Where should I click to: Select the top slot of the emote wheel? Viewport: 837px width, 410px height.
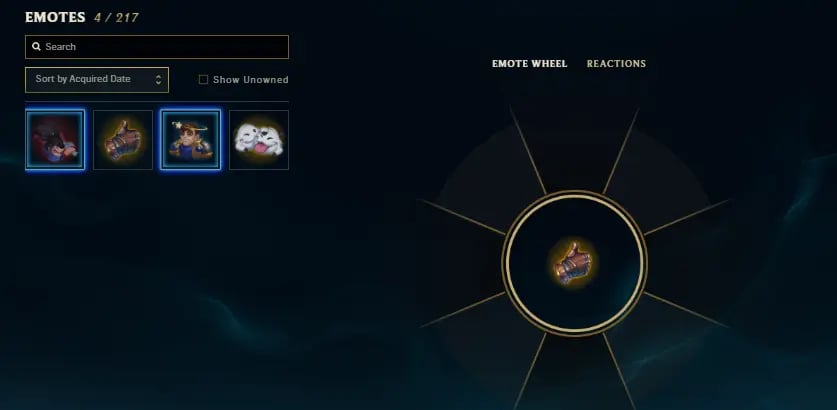574,149
